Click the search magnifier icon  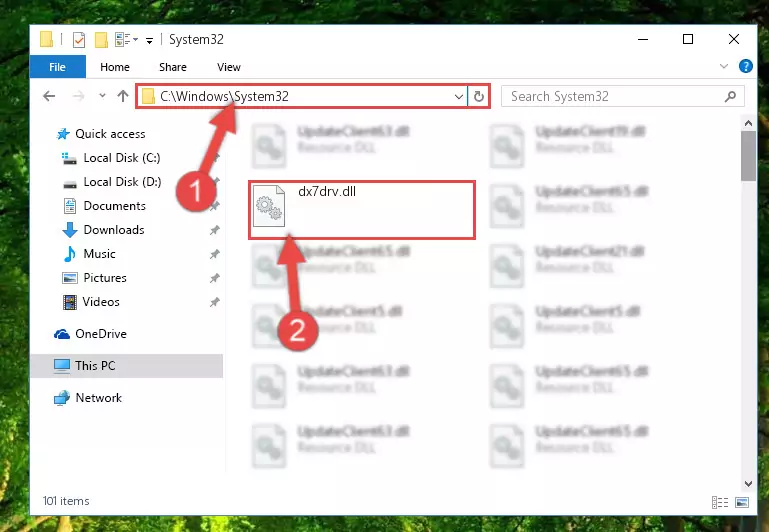[730, 97]
